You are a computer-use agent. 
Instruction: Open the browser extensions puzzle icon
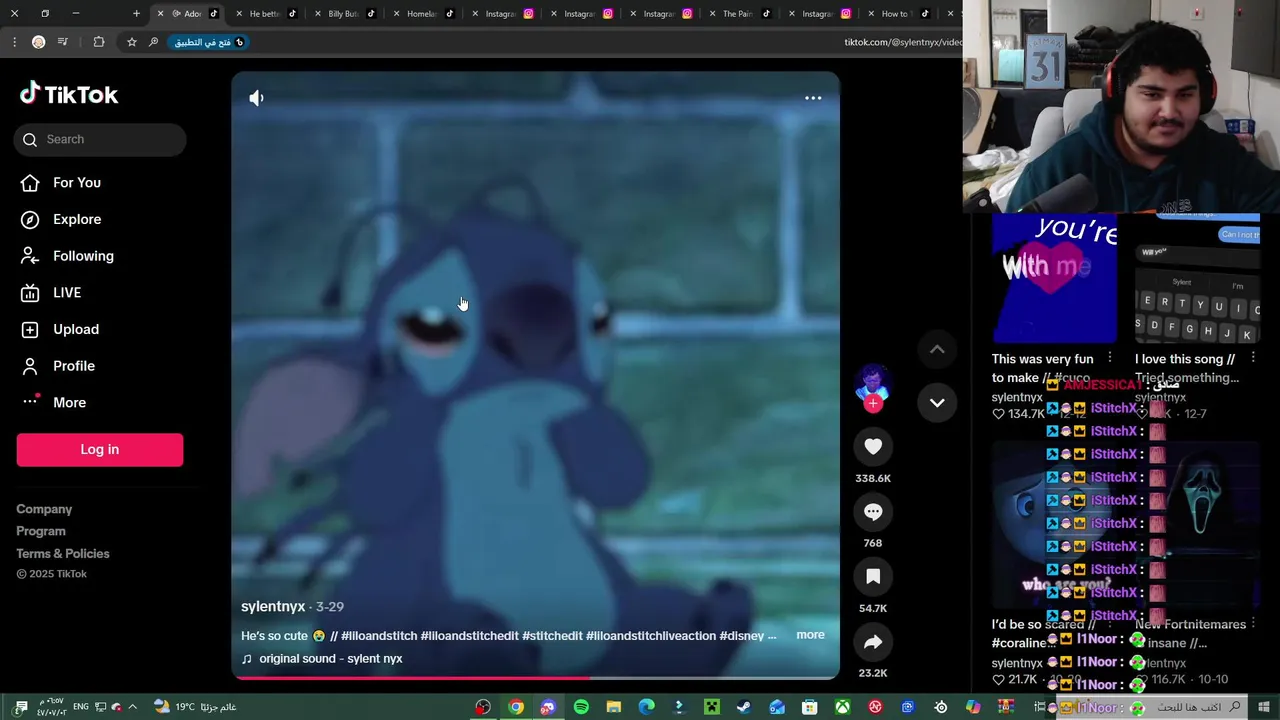pos(99,42)
